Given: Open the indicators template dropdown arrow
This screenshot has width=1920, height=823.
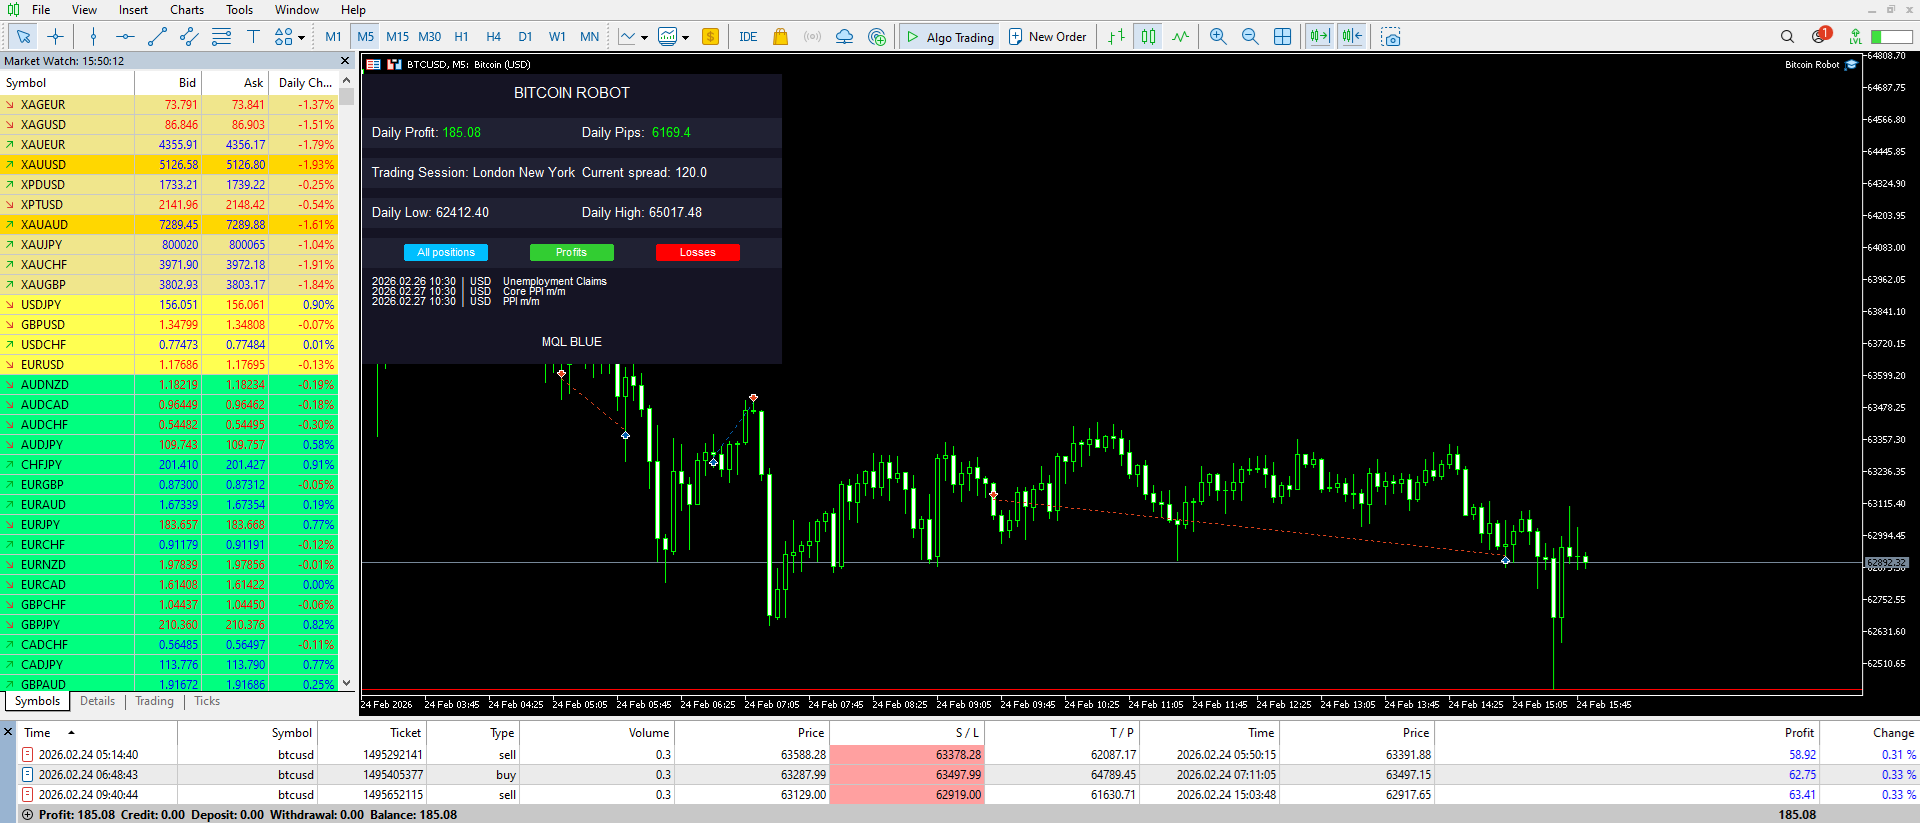Looking at the screenshot, I should click(x=685, y=38).
